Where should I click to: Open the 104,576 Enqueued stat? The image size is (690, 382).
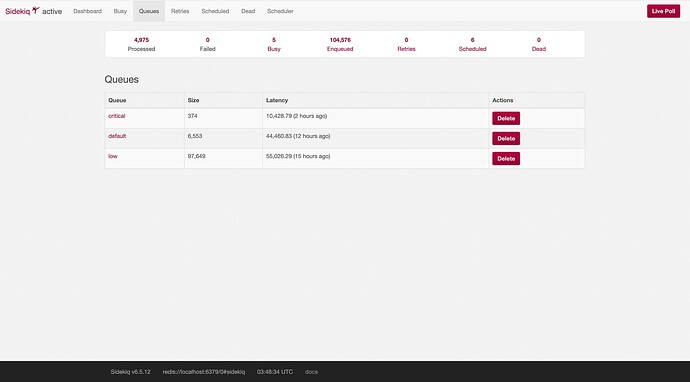pyautogui.click(x=340, y=44)
